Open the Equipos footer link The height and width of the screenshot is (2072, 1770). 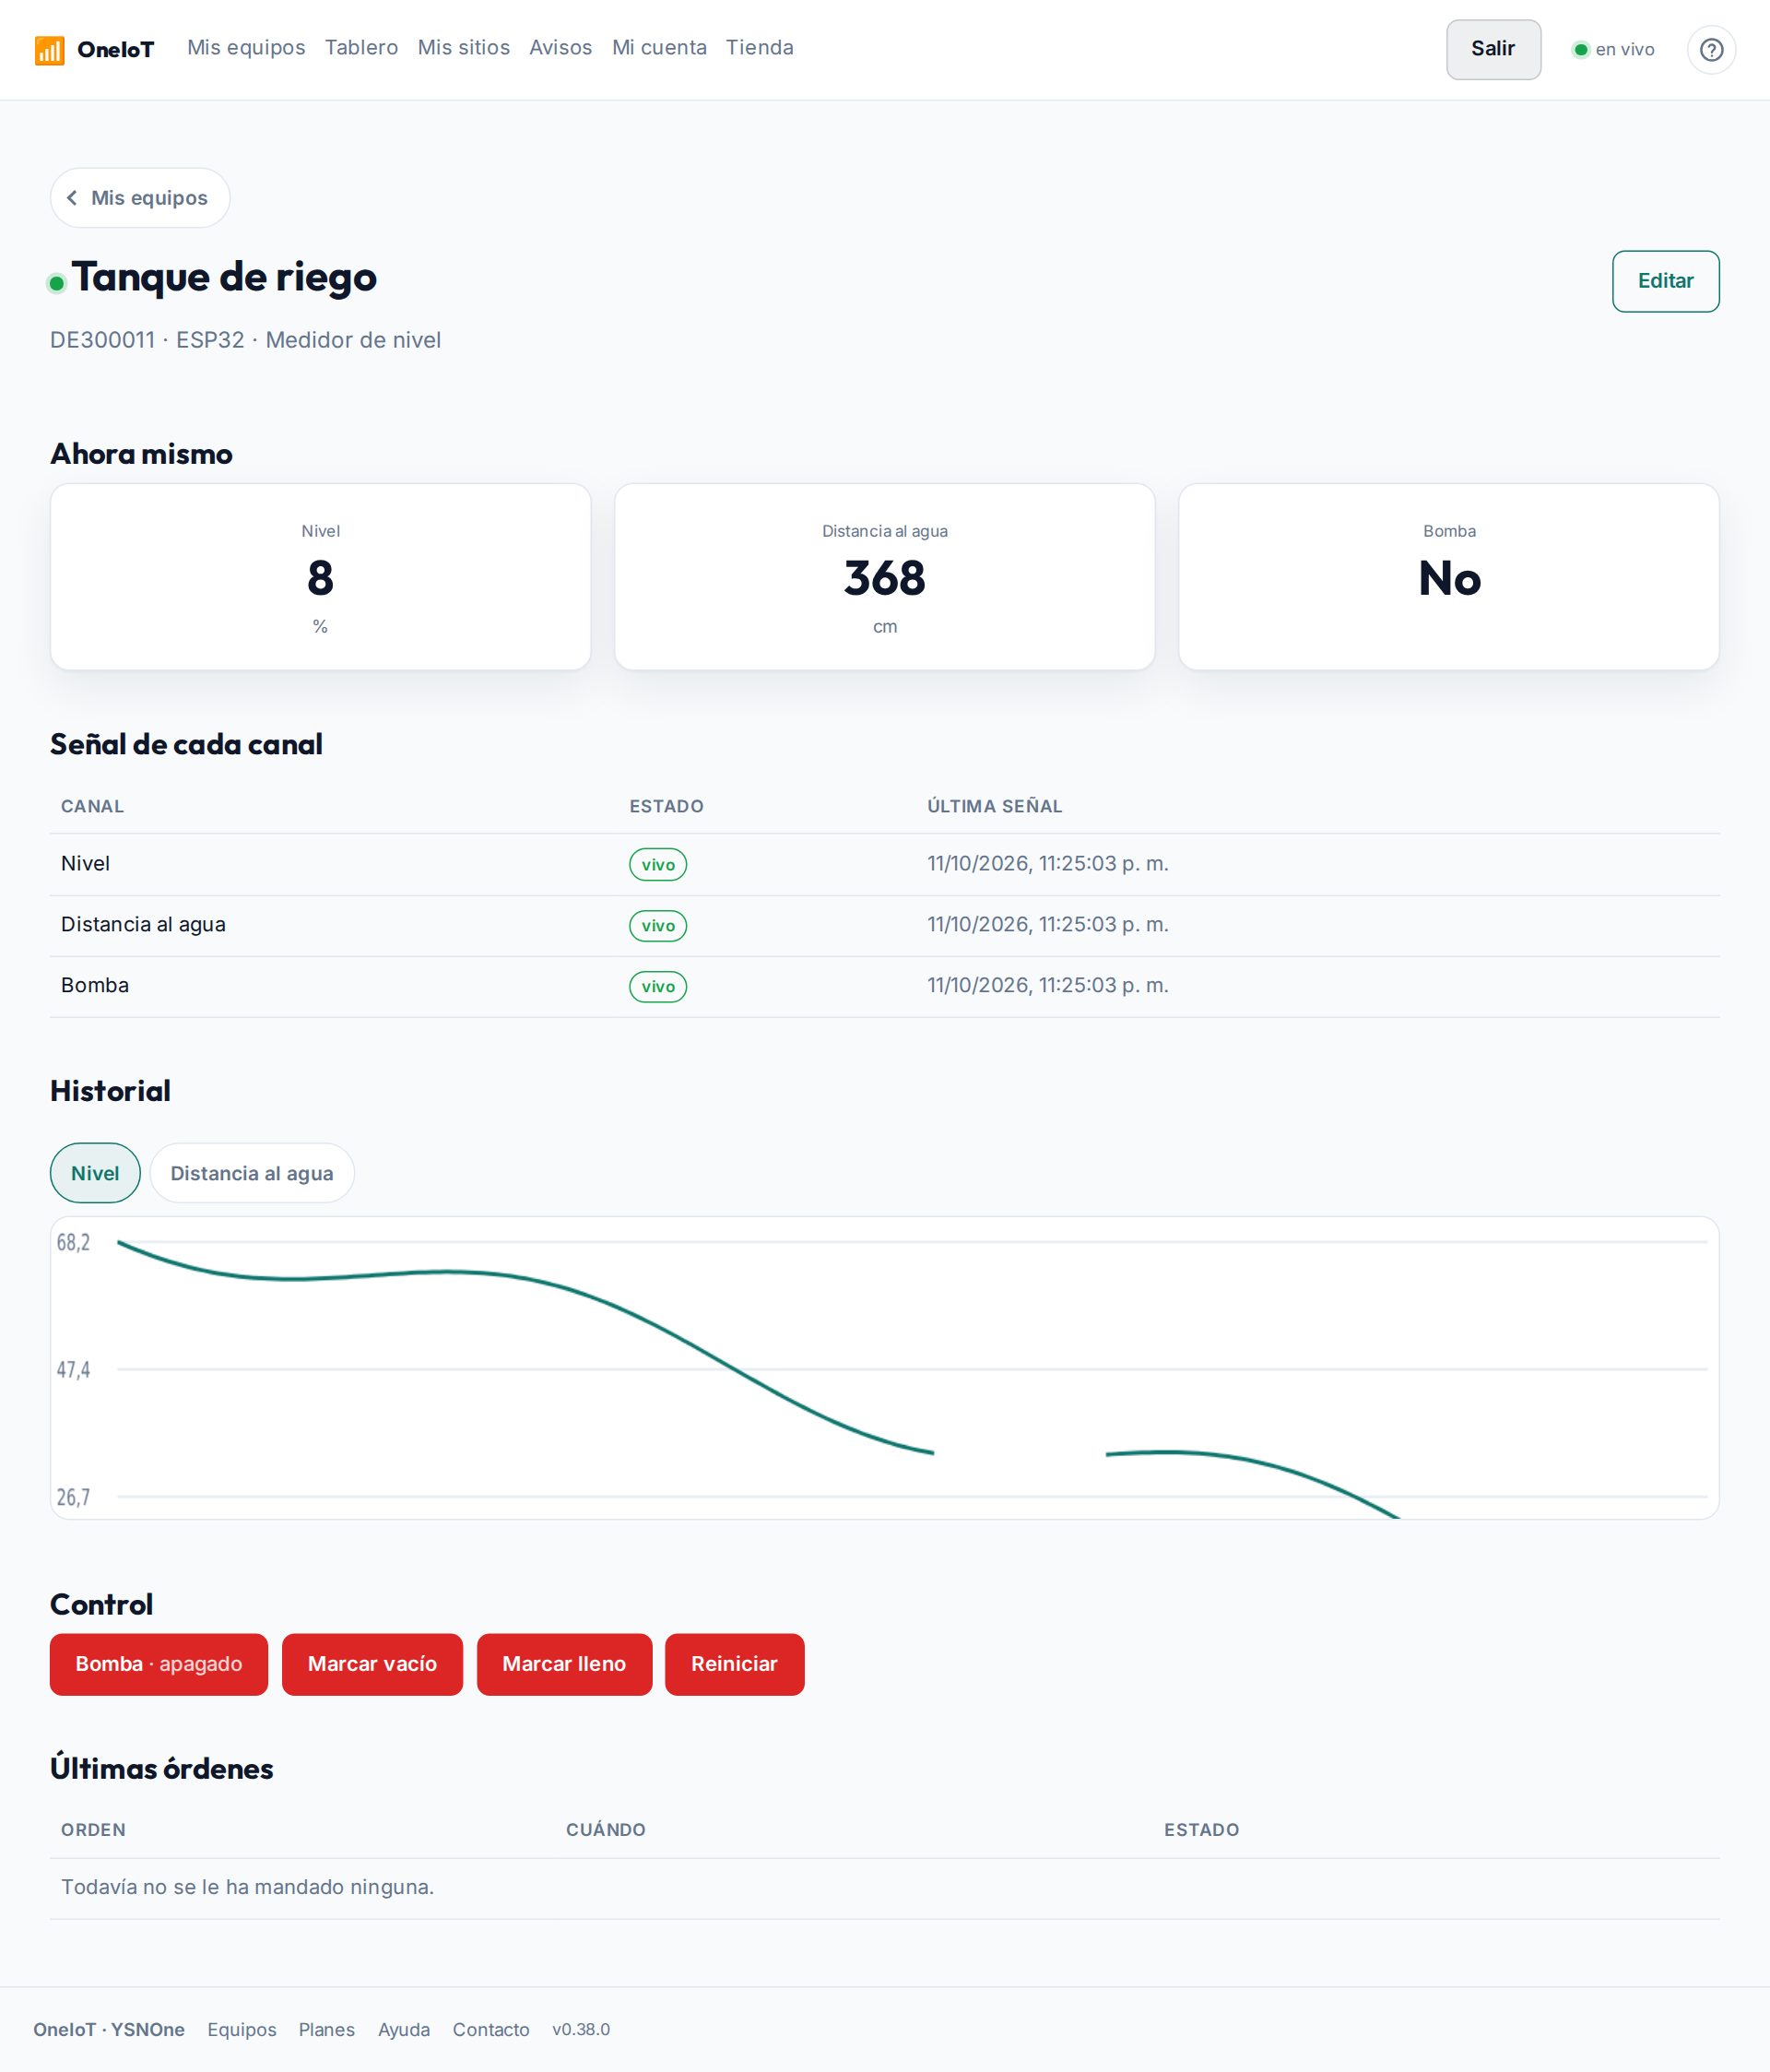point(242,2029)
